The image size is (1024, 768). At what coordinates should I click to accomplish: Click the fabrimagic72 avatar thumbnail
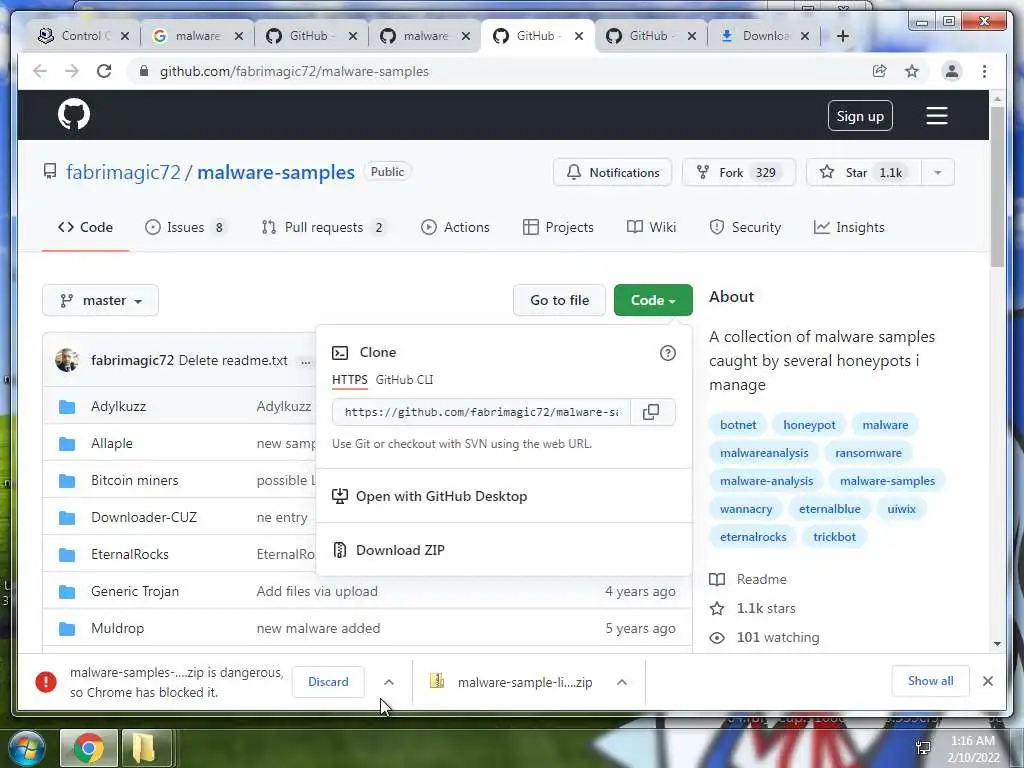click(x=67, y=360)
